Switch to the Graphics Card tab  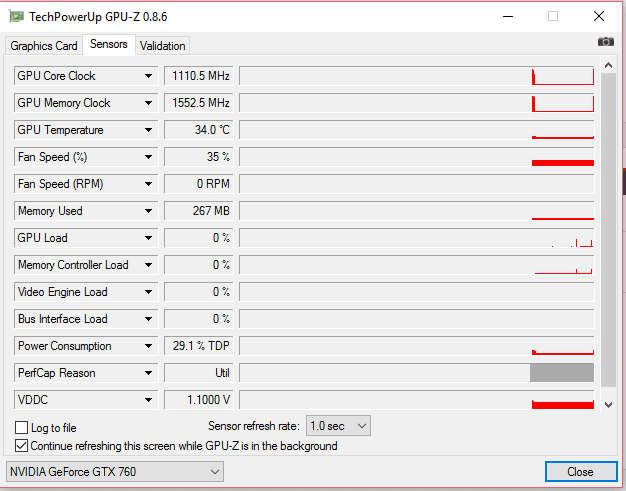tap(44, 46)
